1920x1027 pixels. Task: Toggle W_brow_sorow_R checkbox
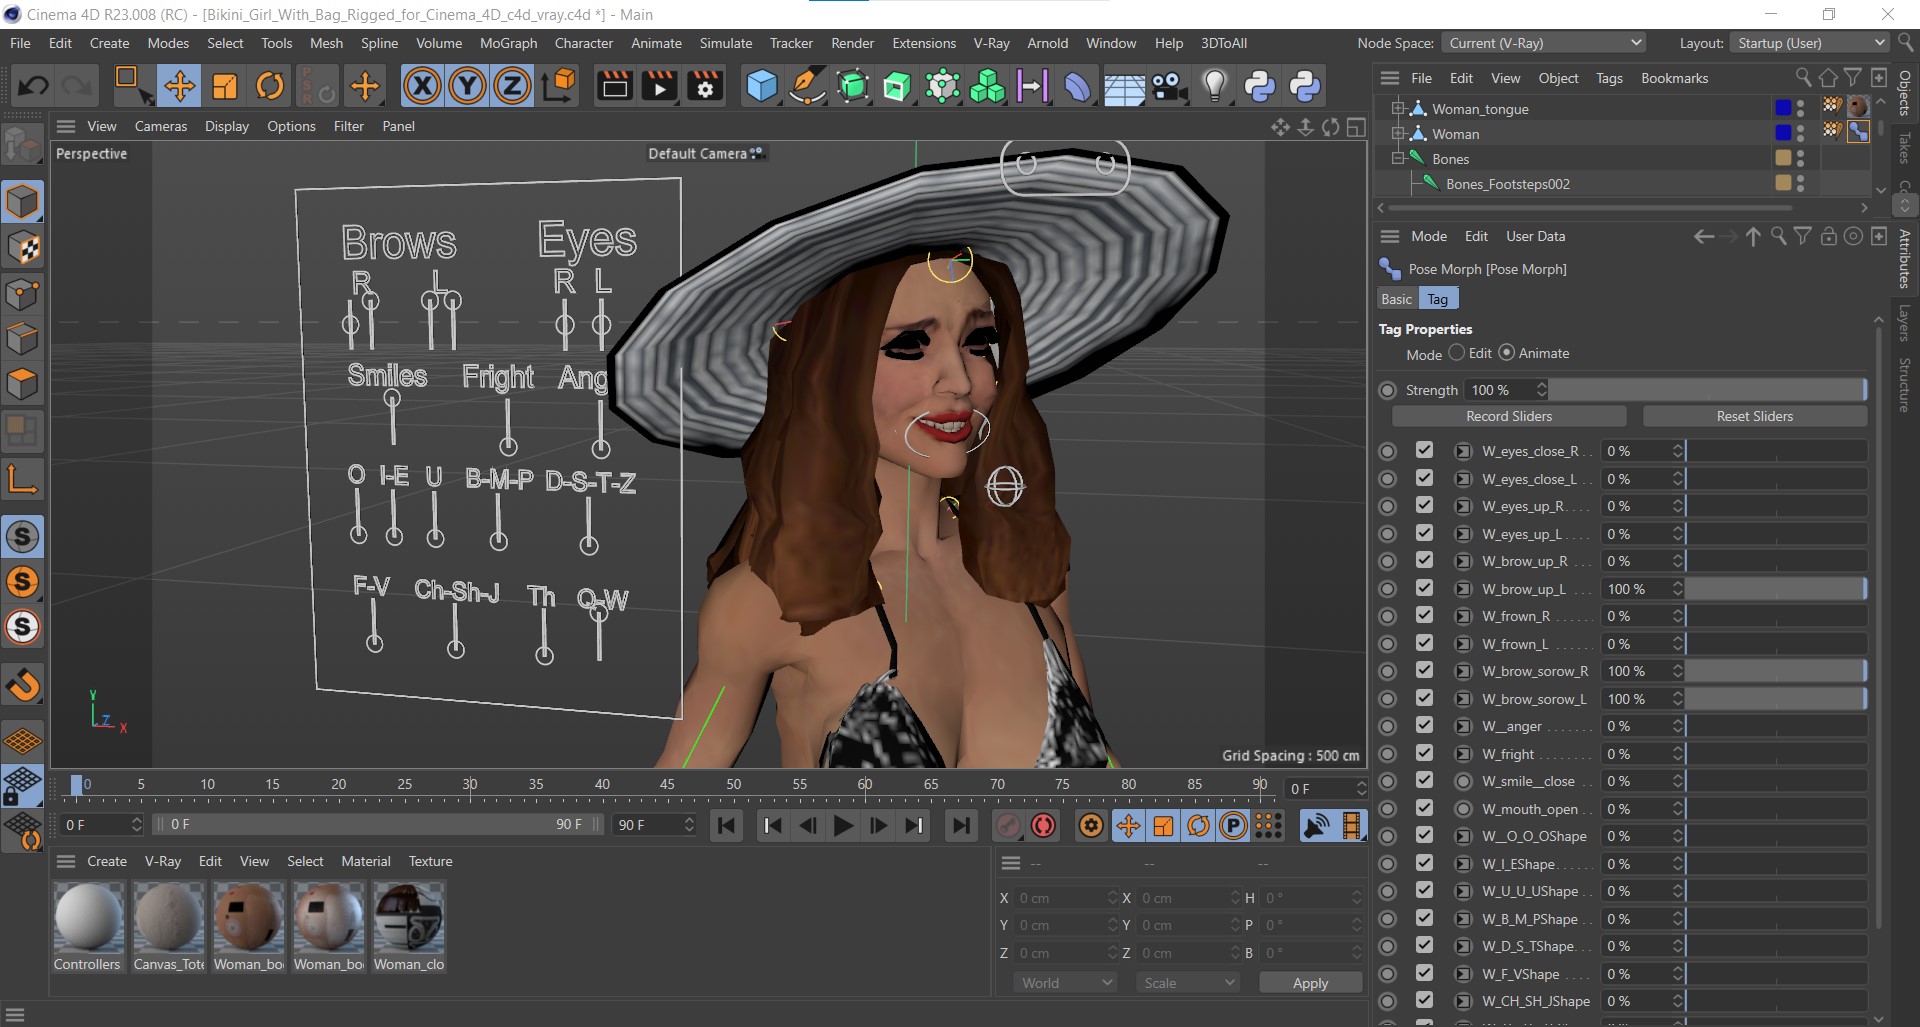coord(1424,671)
